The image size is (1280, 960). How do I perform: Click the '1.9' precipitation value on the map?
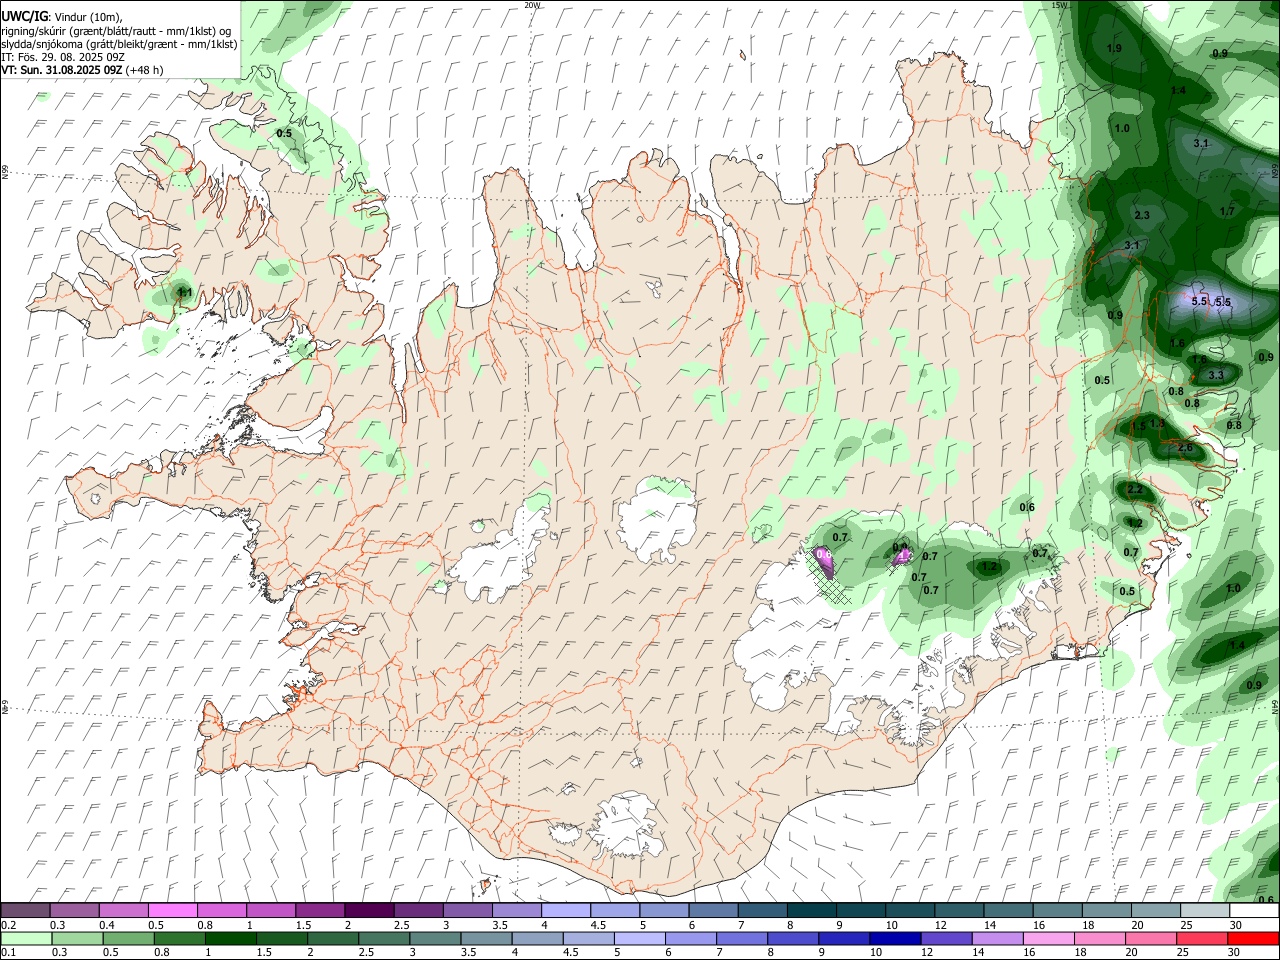[x=1115, y=48]
